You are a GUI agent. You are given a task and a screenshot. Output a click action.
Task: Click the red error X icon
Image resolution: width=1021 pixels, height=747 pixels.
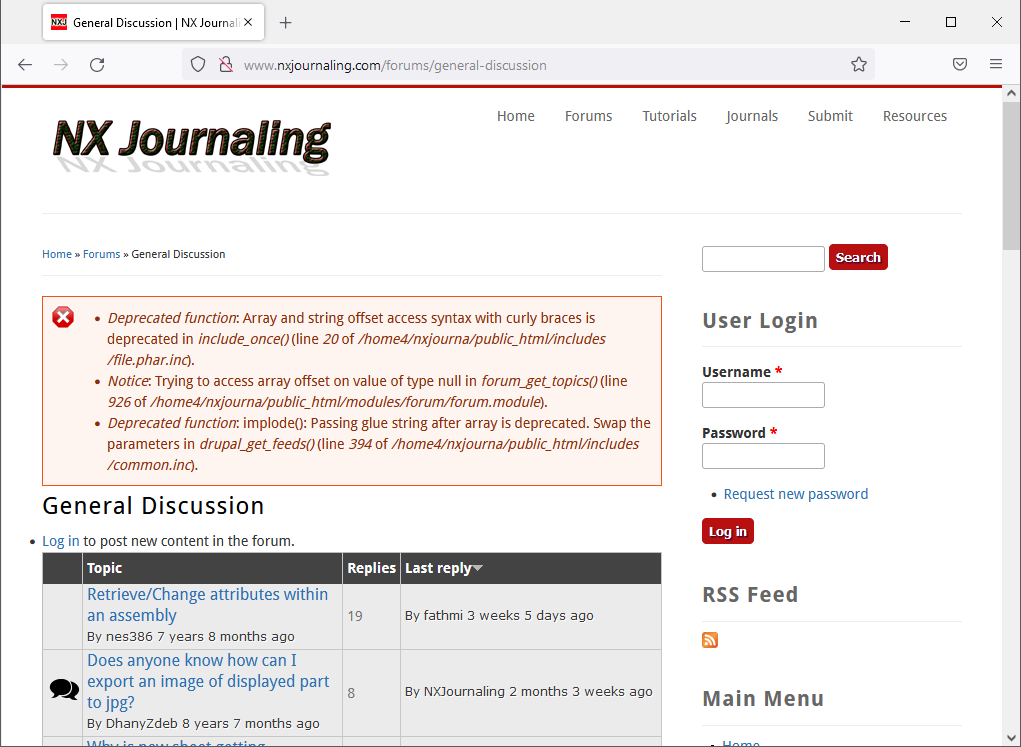[63, 317]
